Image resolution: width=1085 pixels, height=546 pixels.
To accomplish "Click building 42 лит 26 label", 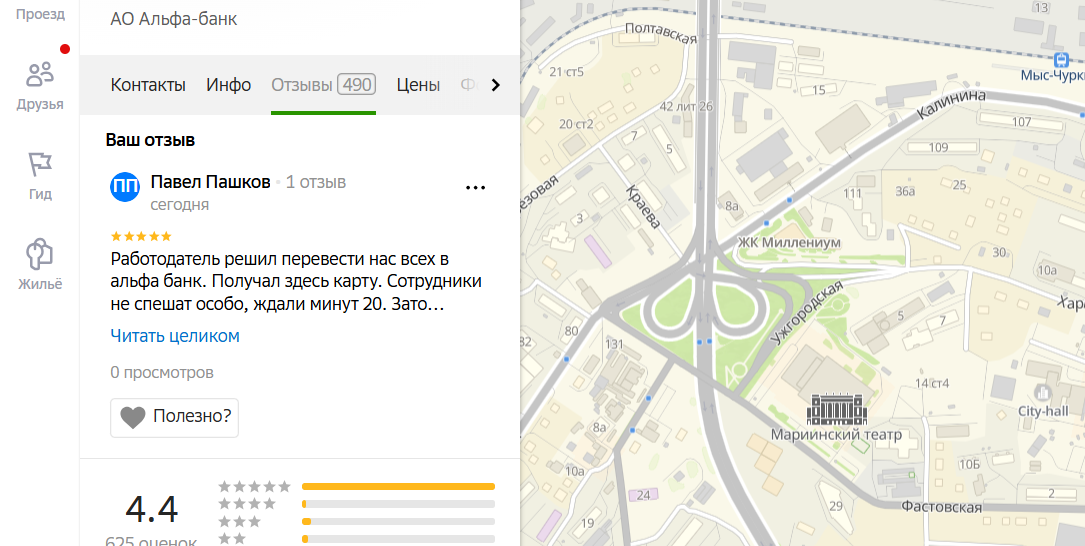I will pyautogui.click(x=686, y=107).
